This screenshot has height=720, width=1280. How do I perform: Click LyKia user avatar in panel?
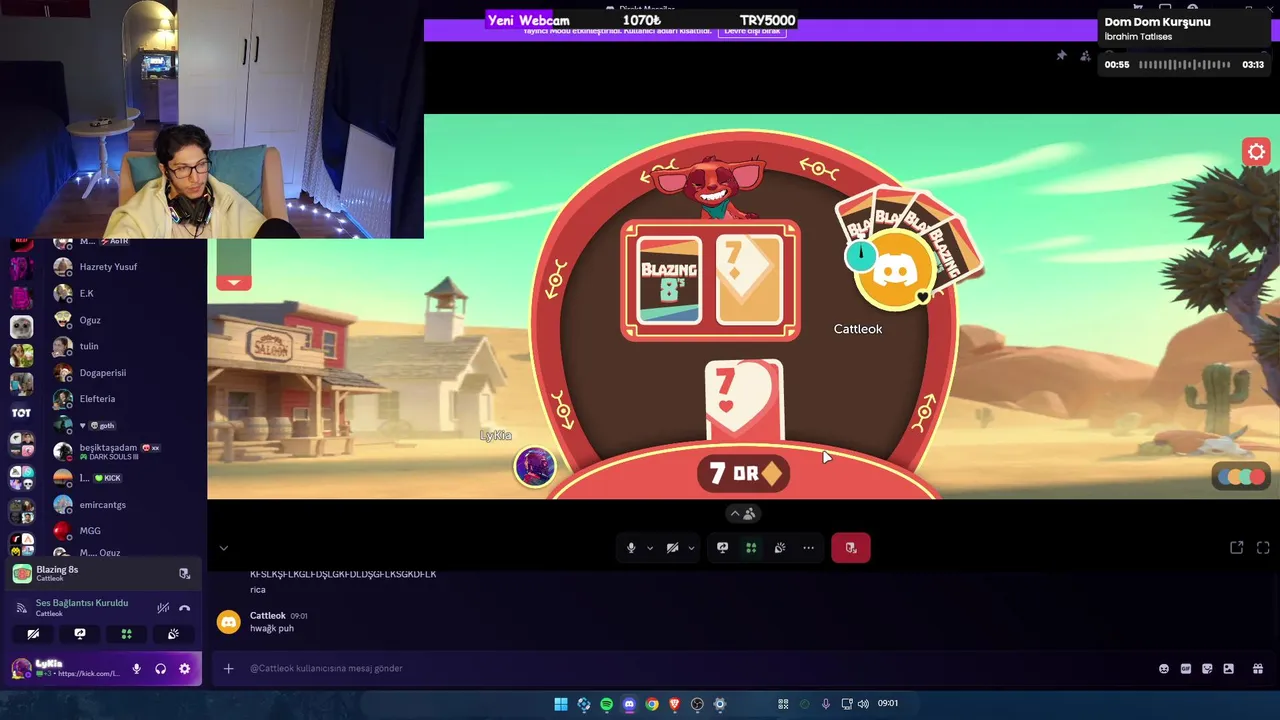pos(21,669)
